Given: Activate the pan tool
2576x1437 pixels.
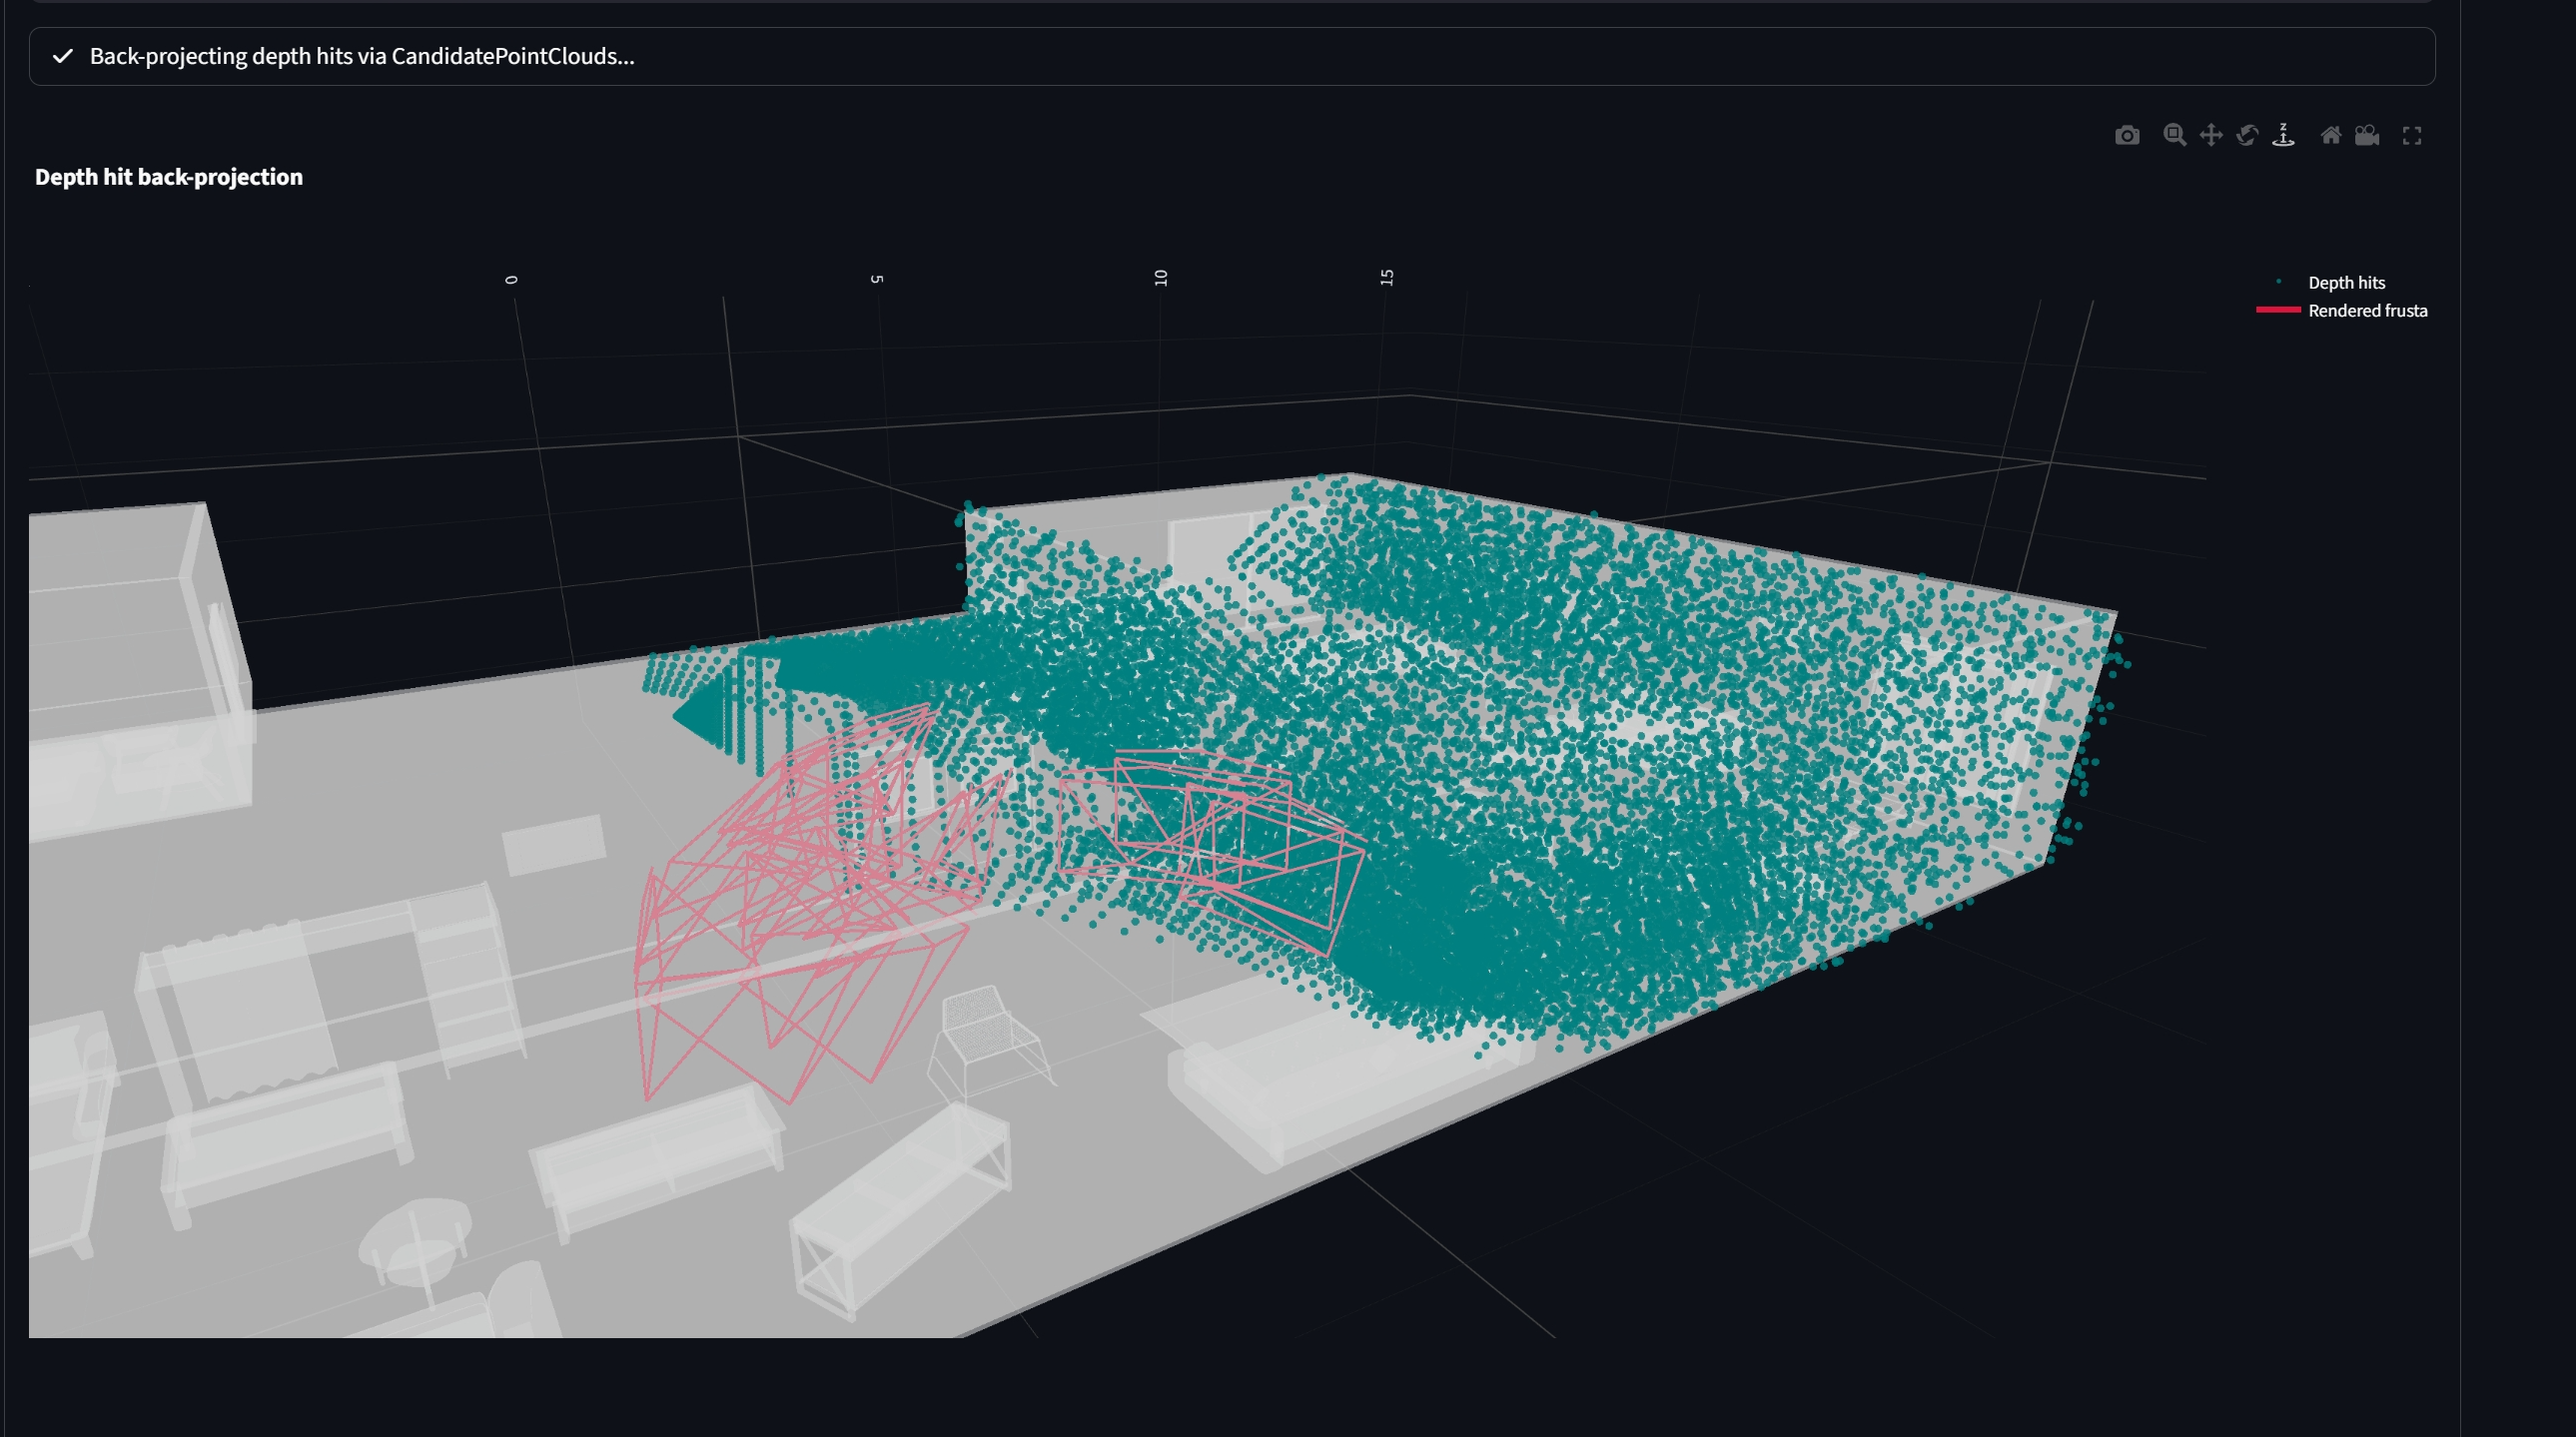Looking at the screenshot, I should pyautogui.click(x=2211, y=135).
